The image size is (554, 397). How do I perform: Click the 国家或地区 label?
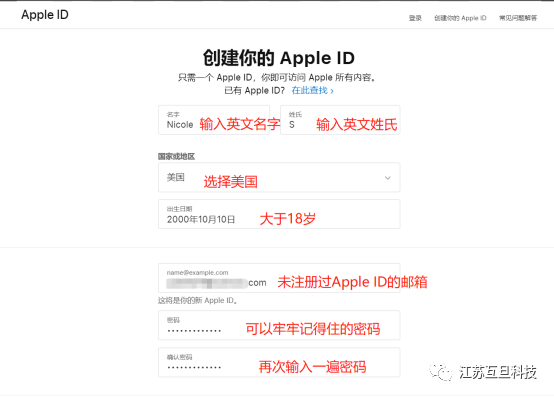click(176, 156)
